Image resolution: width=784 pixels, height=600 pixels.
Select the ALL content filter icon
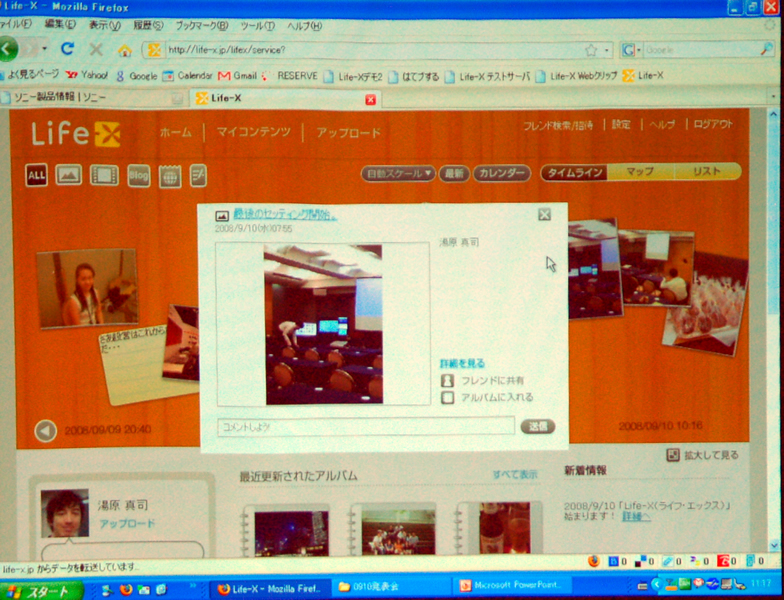[37, 175]
